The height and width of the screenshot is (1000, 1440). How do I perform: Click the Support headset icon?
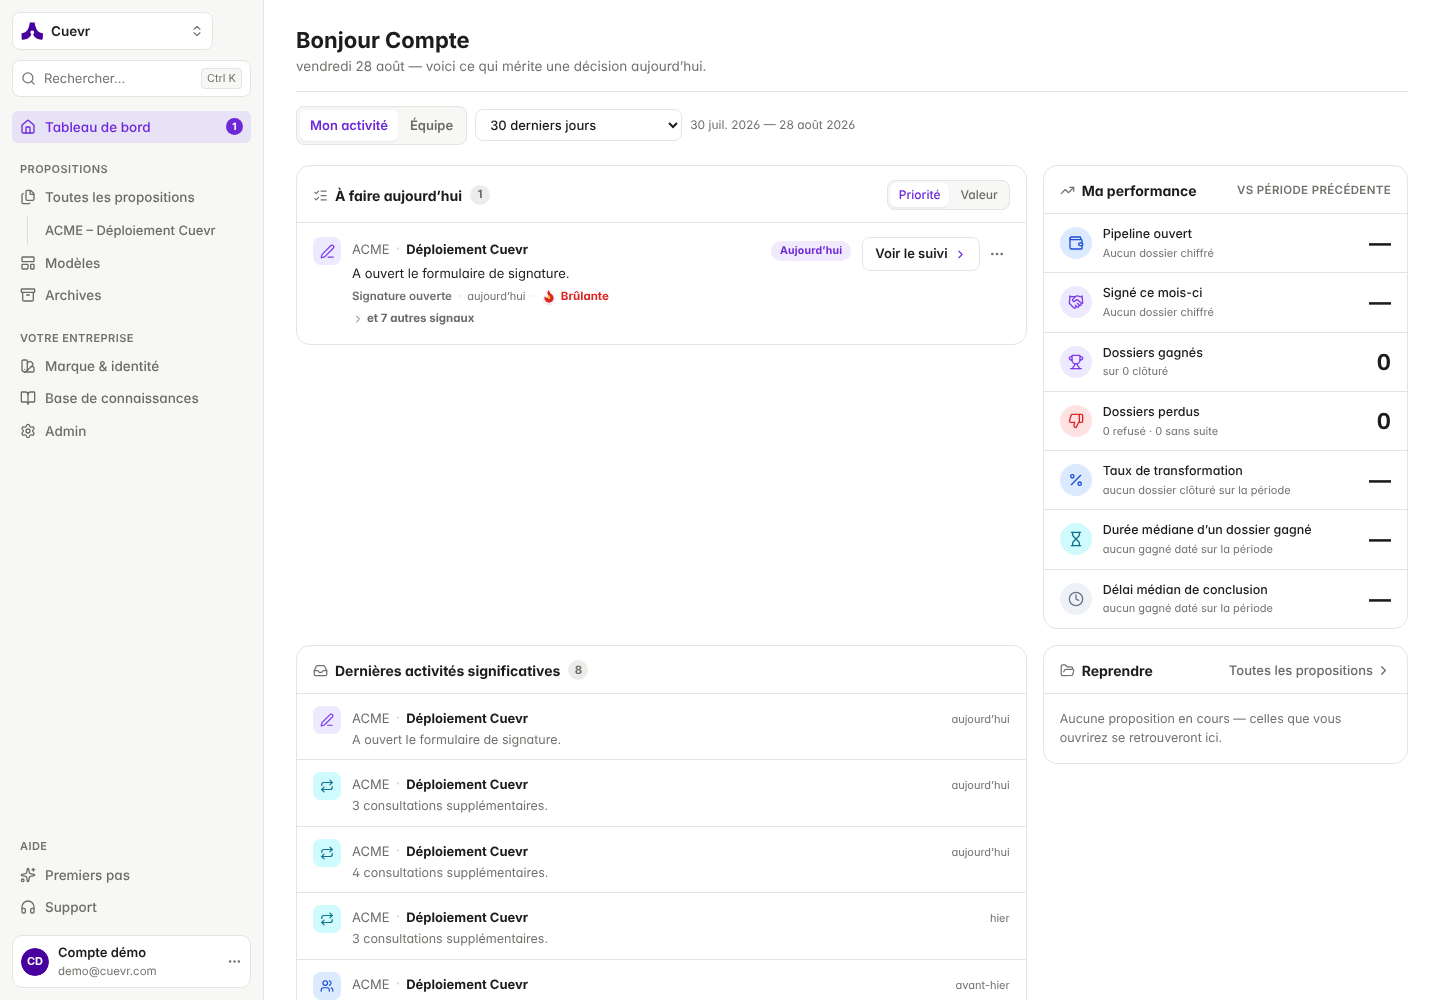click(x=28, y=907)
